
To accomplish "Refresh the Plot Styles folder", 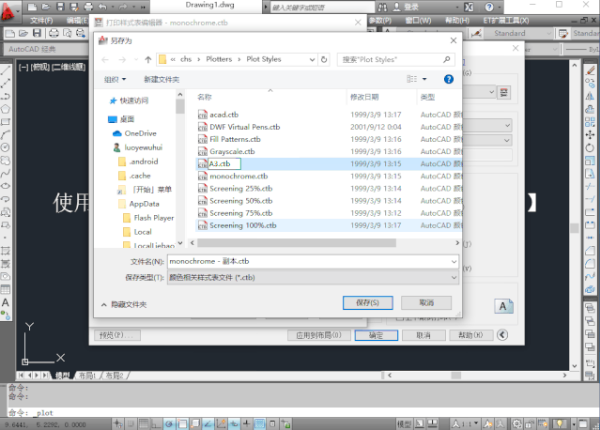I will [x=324, y=59].
